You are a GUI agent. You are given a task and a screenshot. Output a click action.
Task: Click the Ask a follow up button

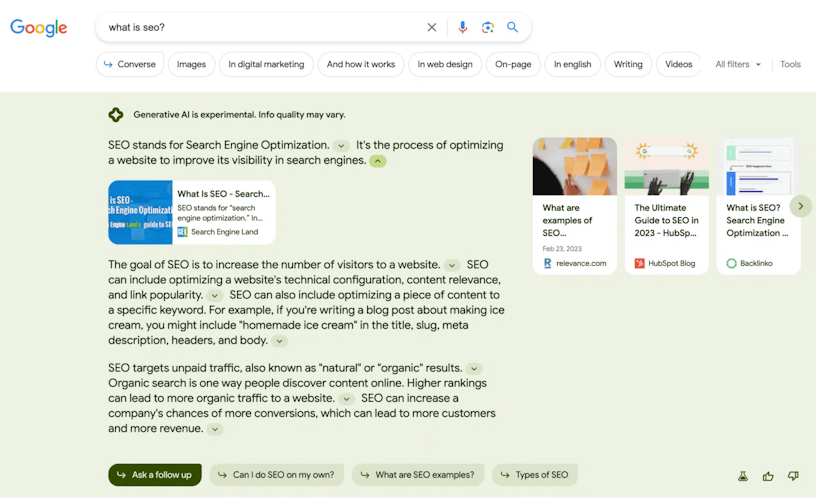[x=155, y=475]
